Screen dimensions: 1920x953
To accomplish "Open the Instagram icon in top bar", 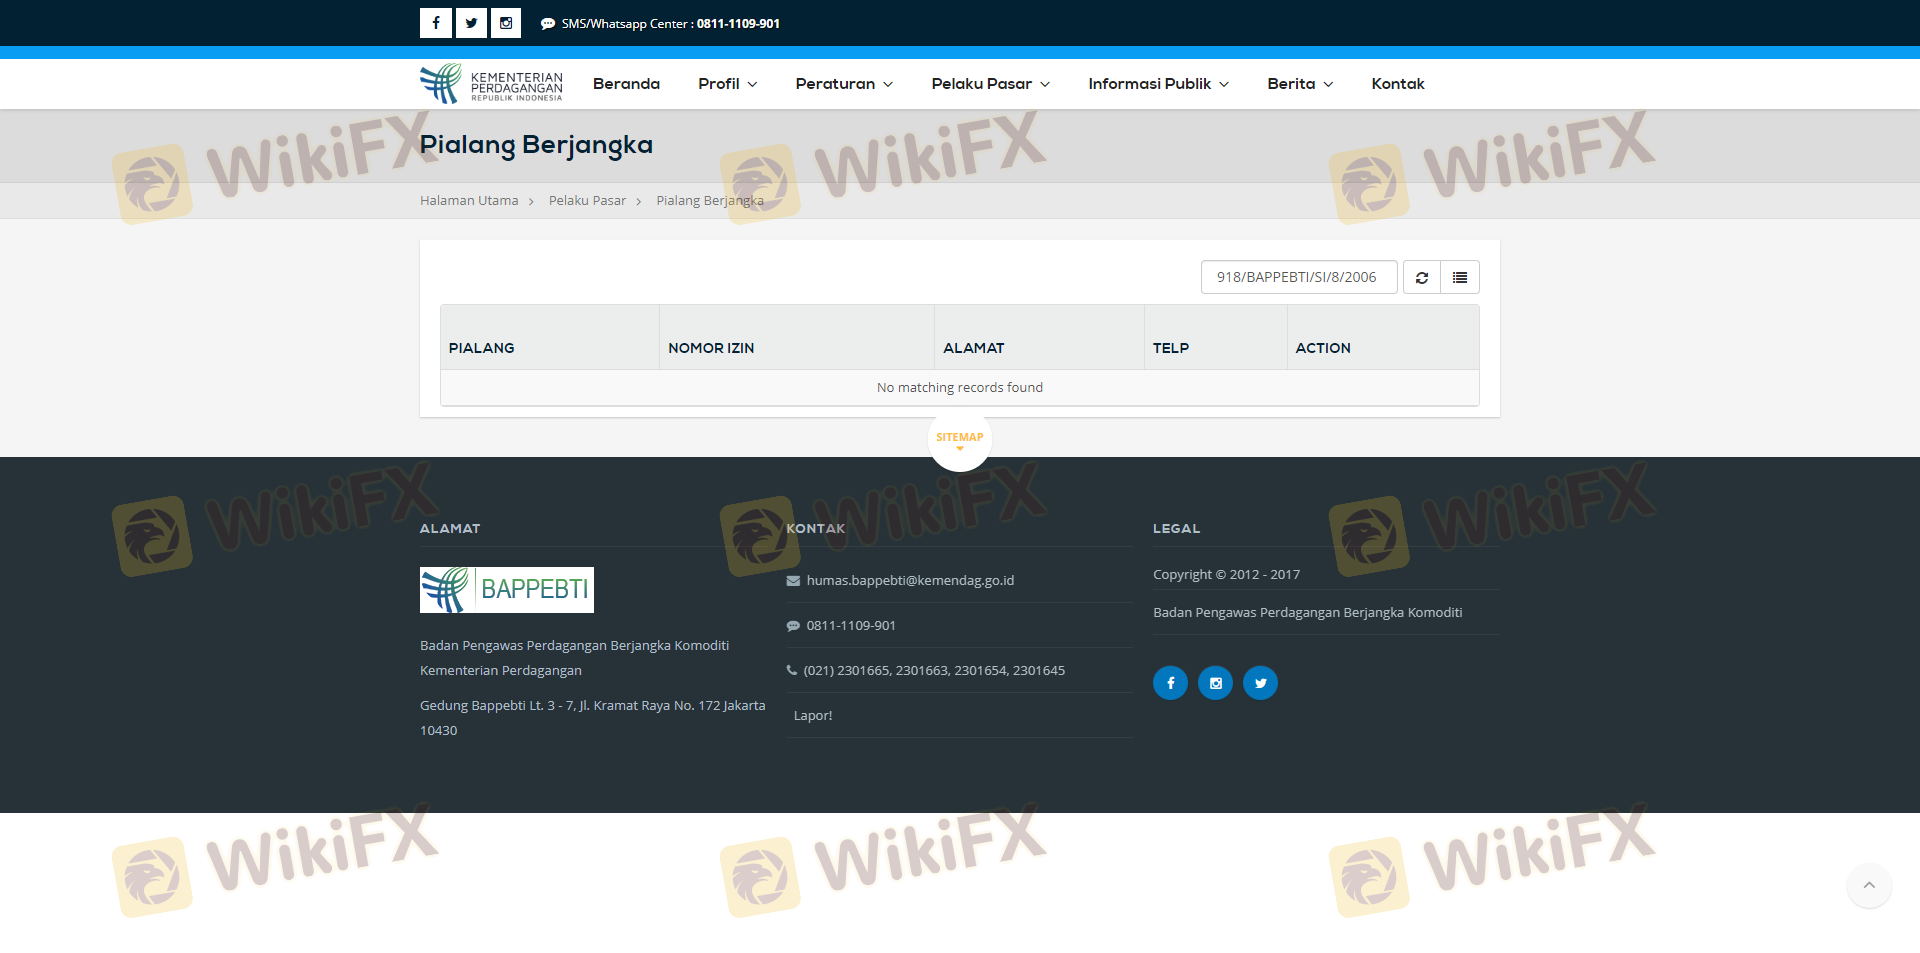I will click(506, 23).
